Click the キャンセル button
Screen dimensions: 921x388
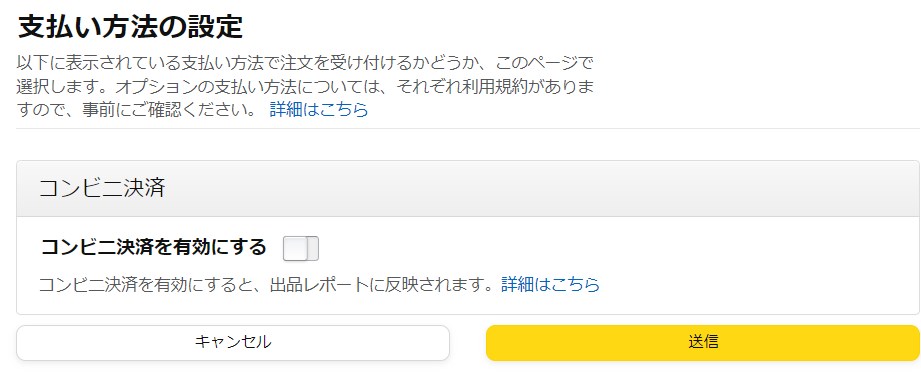[233, 343]
